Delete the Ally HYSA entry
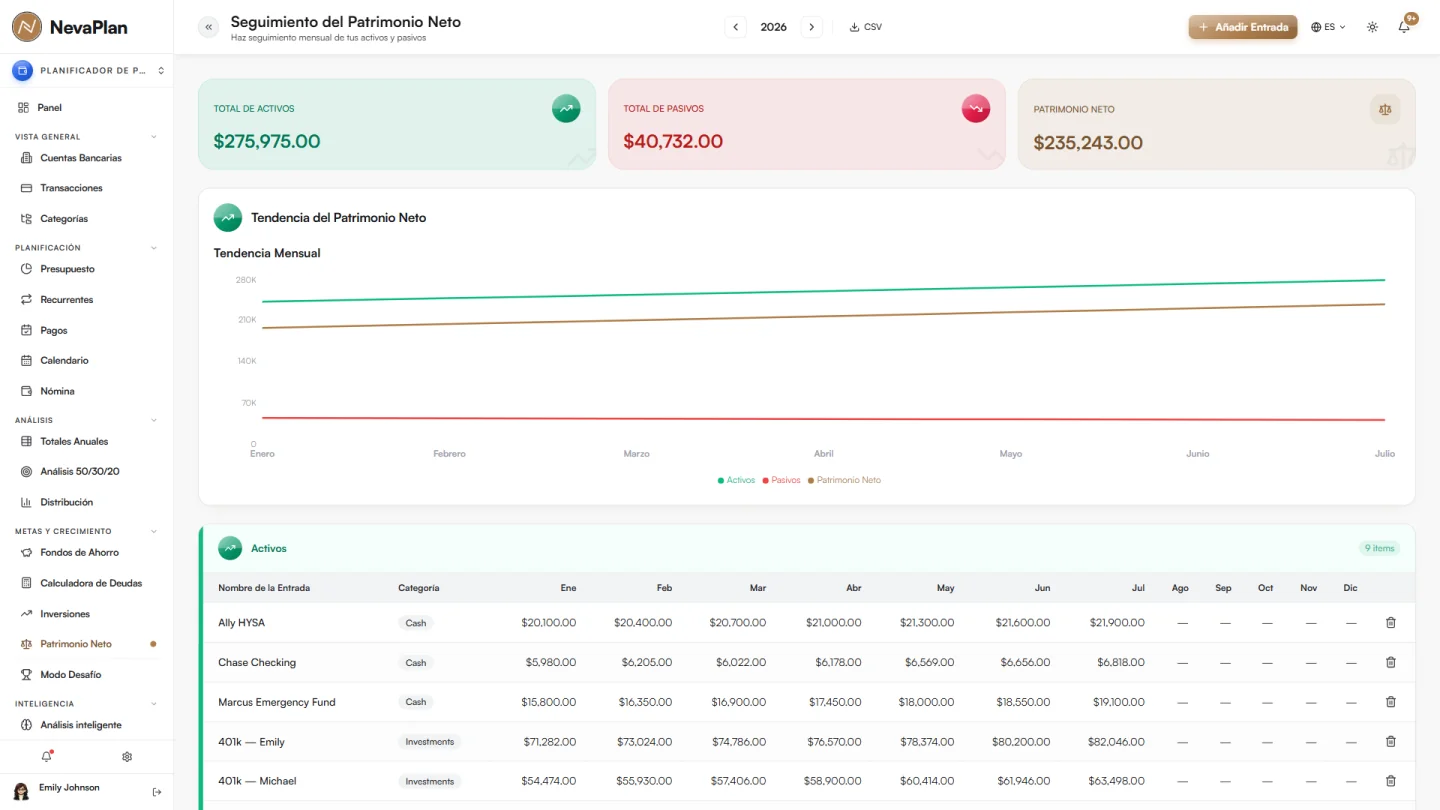 point(1390,623)
